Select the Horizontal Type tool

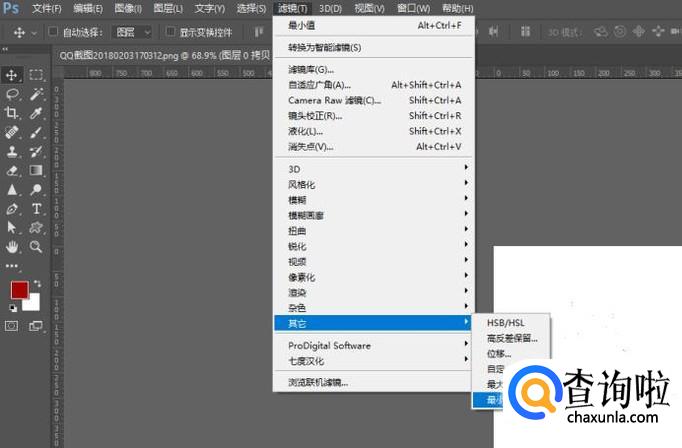tap(37, 209)
